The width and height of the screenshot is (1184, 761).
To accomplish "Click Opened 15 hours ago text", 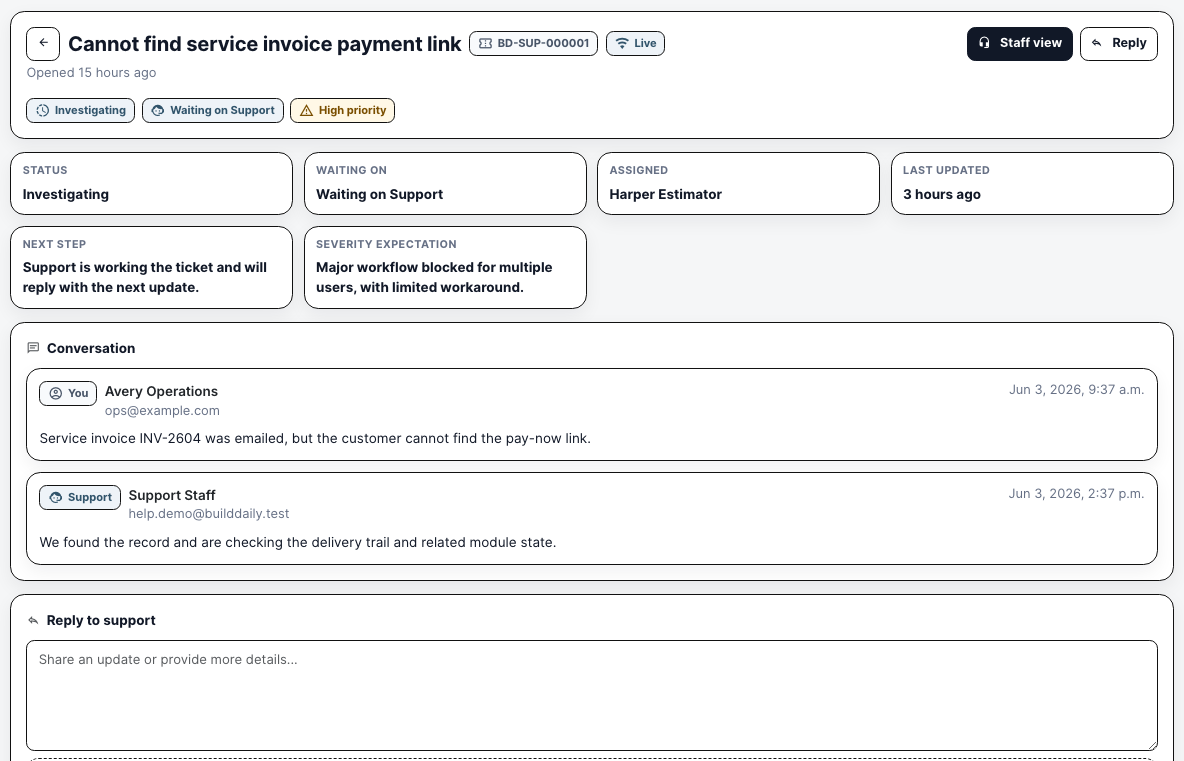I will (91, 72).
